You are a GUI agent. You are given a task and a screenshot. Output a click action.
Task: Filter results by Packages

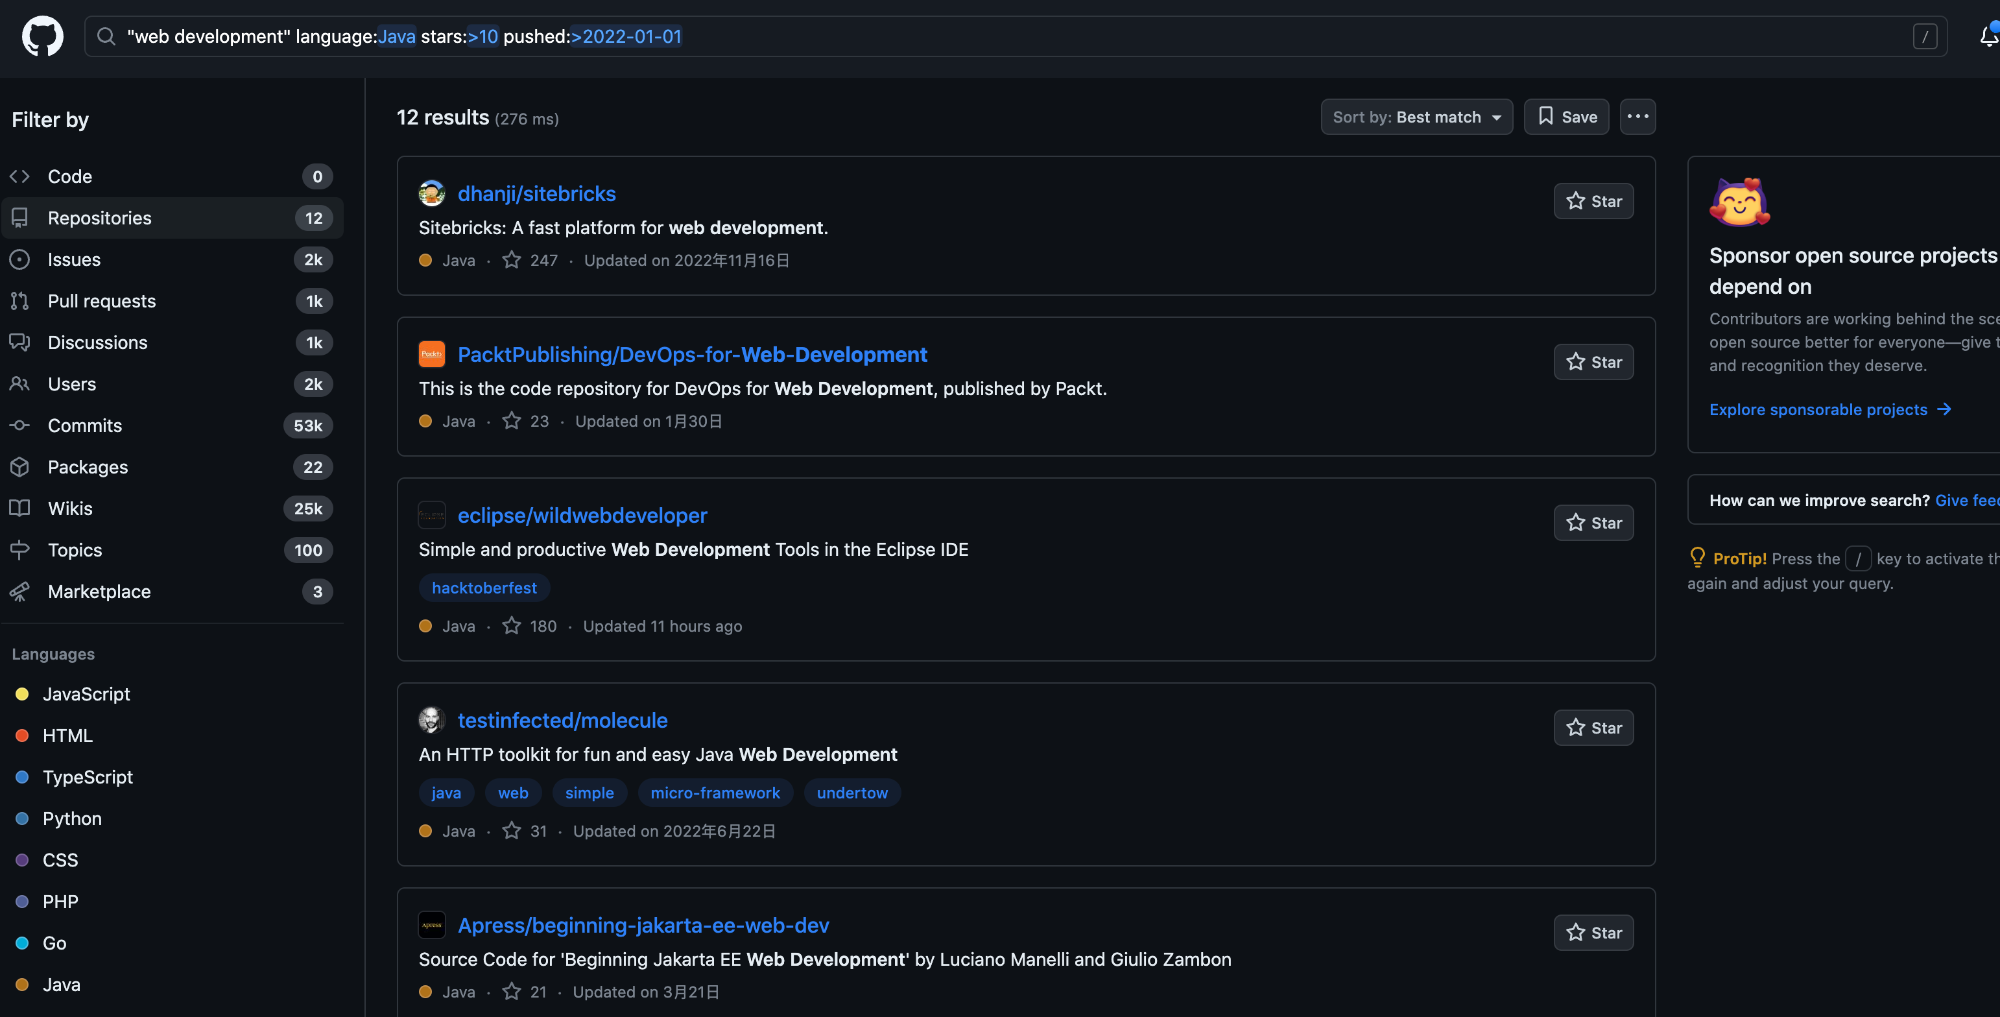click(172, 467)
